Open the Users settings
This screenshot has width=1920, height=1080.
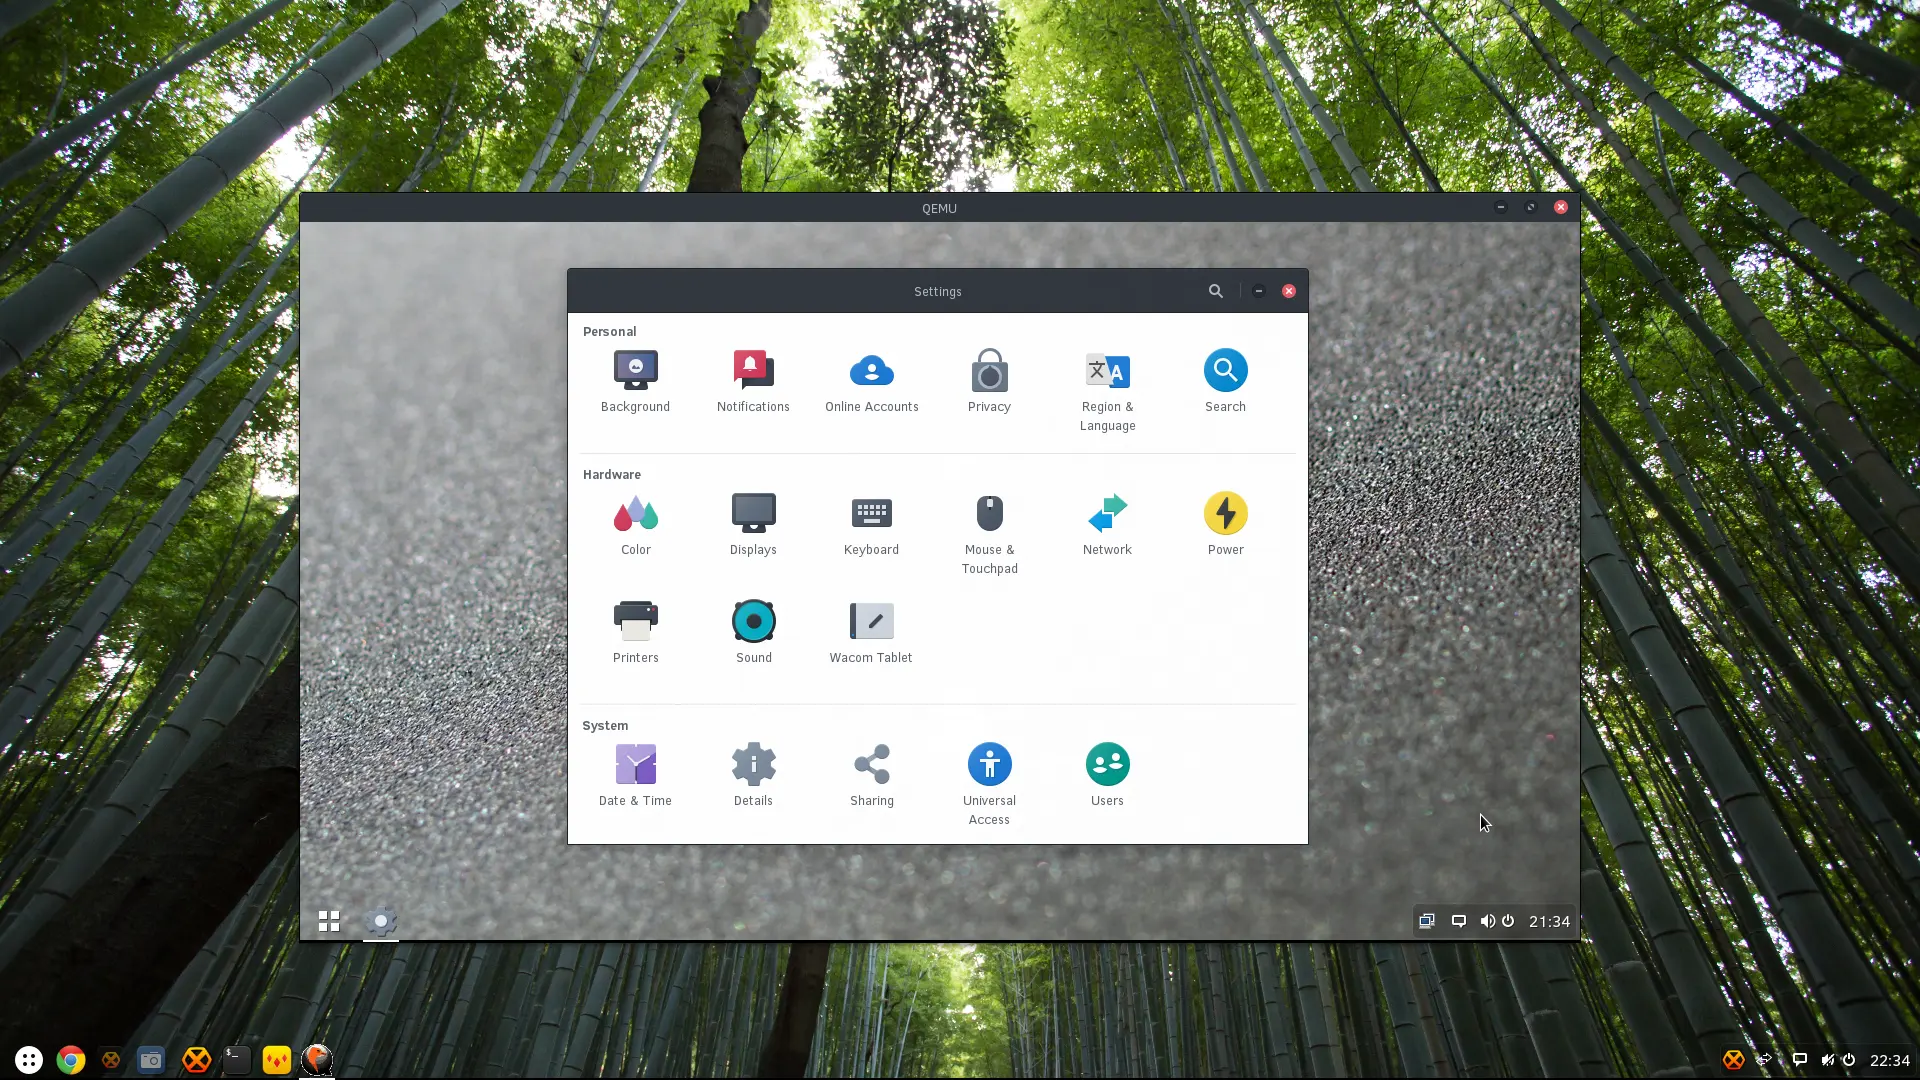coord(1107,776)
